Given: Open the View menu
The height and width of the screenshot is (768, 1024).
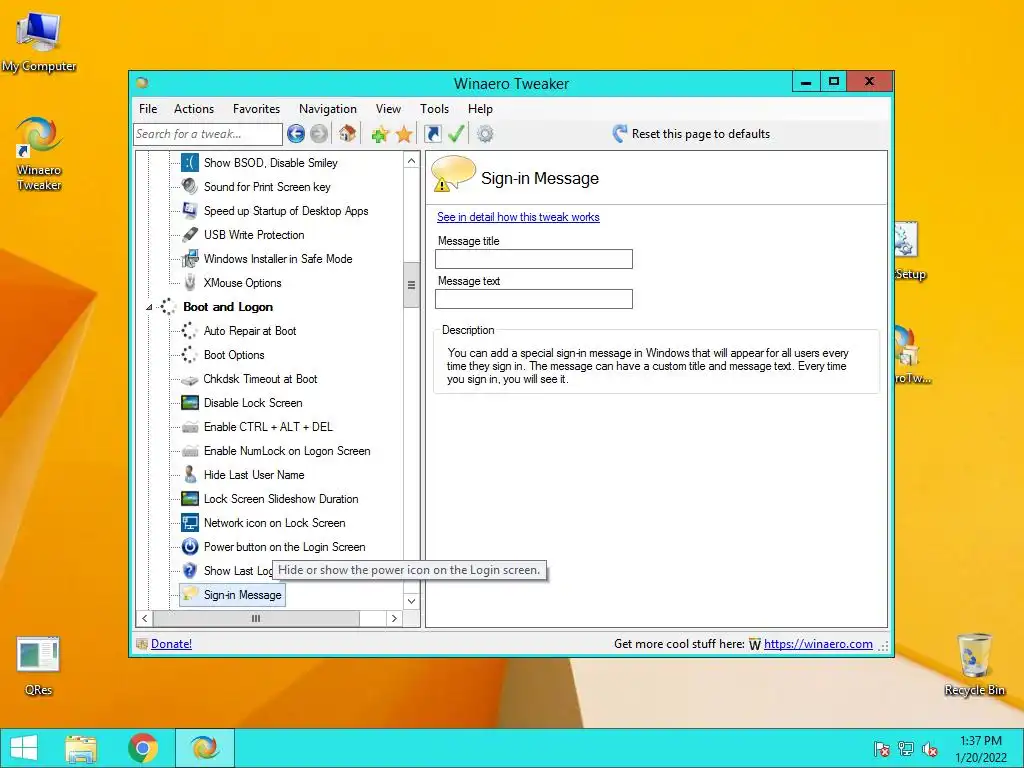Looking at the screenshot, I should [x=388, y=109].
